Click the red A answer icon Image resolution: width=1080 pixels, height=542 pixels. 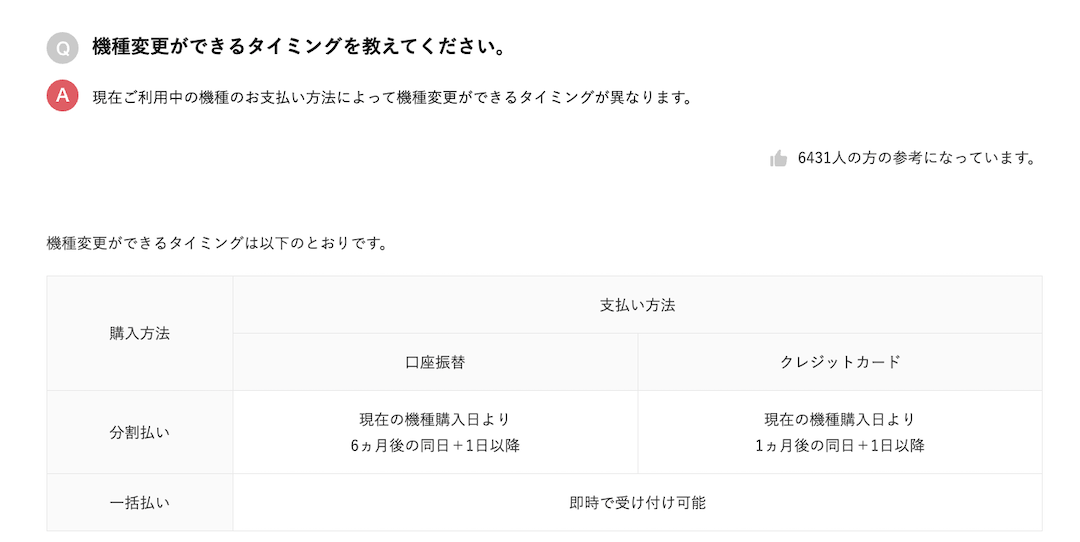(x=62, y=96)
